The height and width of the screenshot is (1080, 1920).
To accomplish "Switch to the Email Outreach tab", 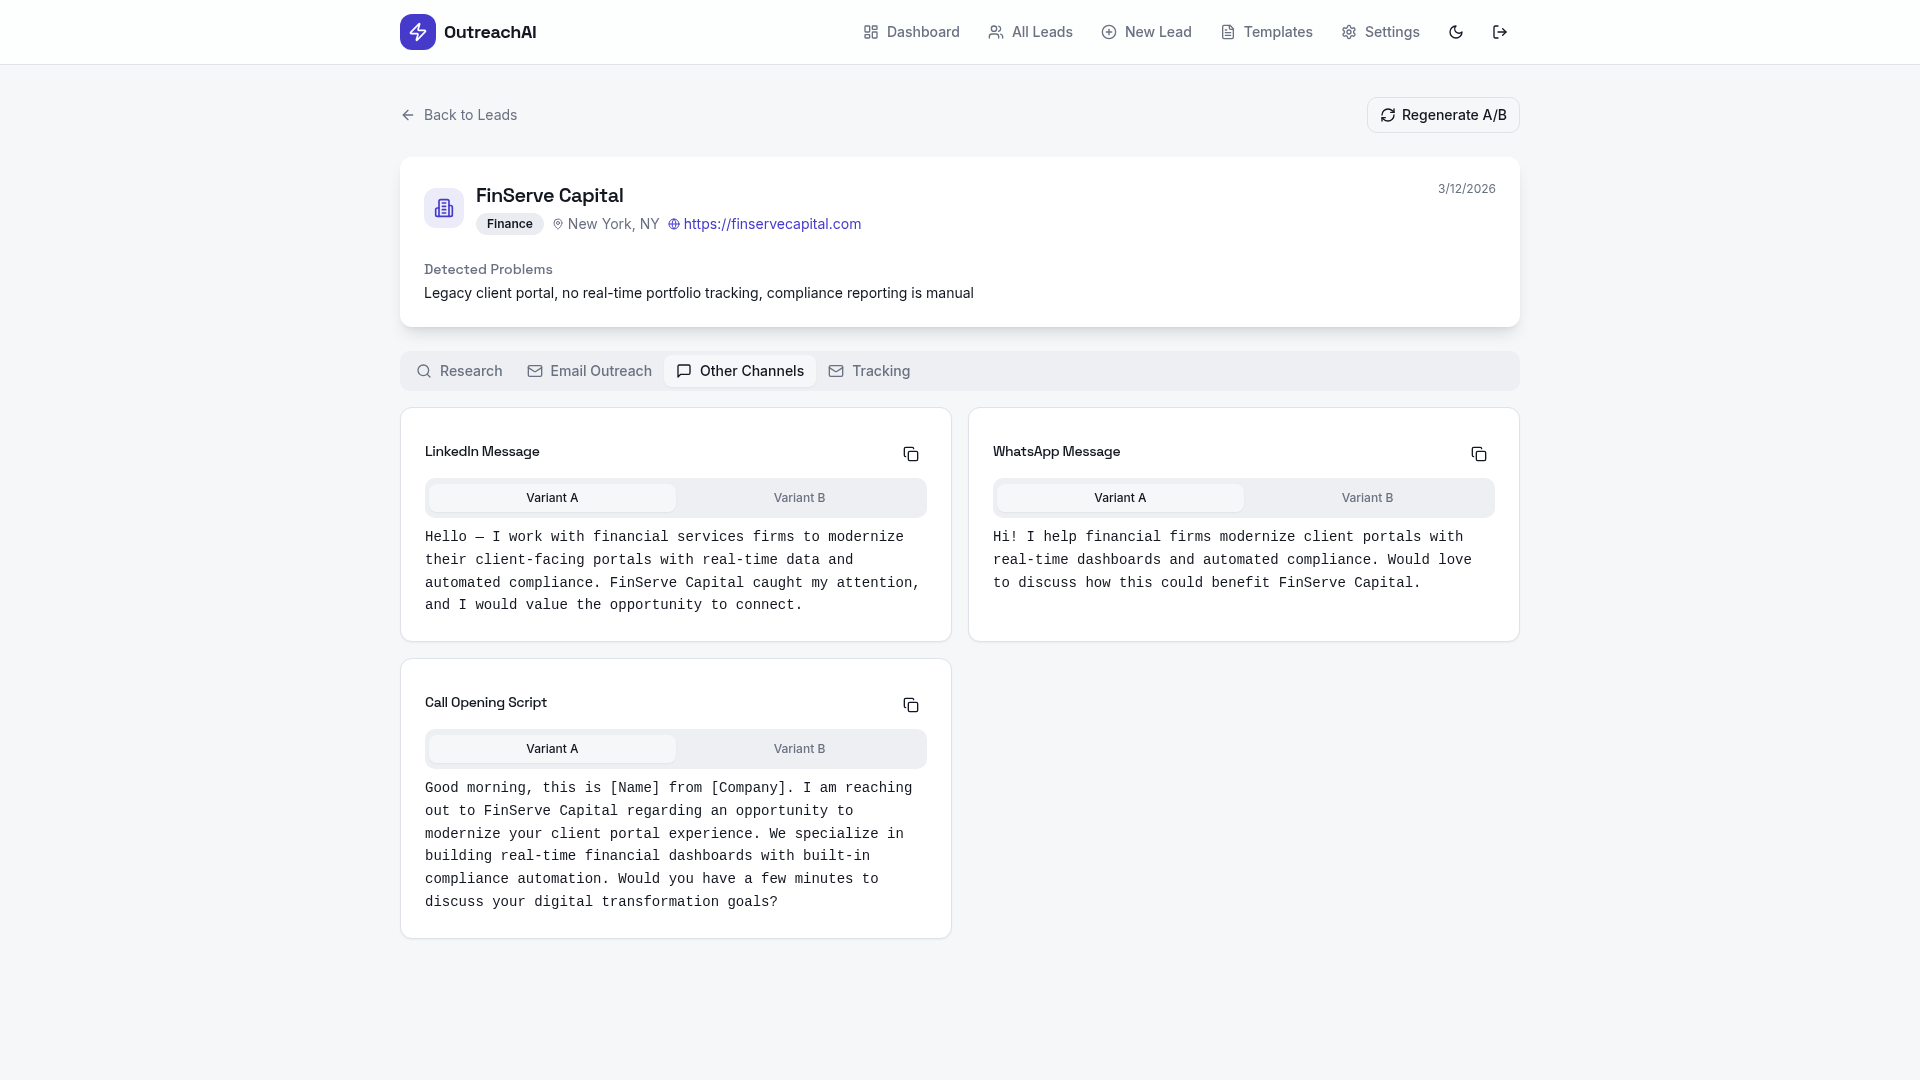I will coord(590,371).
